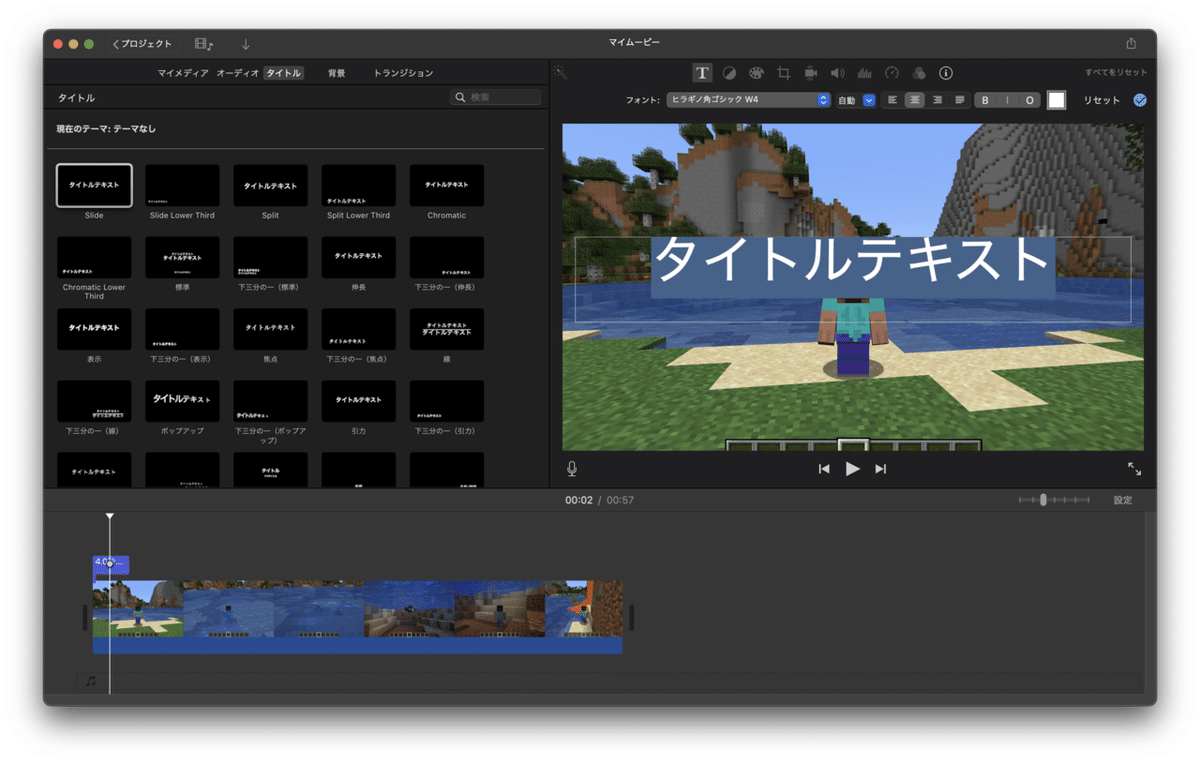Viewport: 1200px width, 763px height.
Task: Click the リセット button in the title bar
Action: [1097, 99]
